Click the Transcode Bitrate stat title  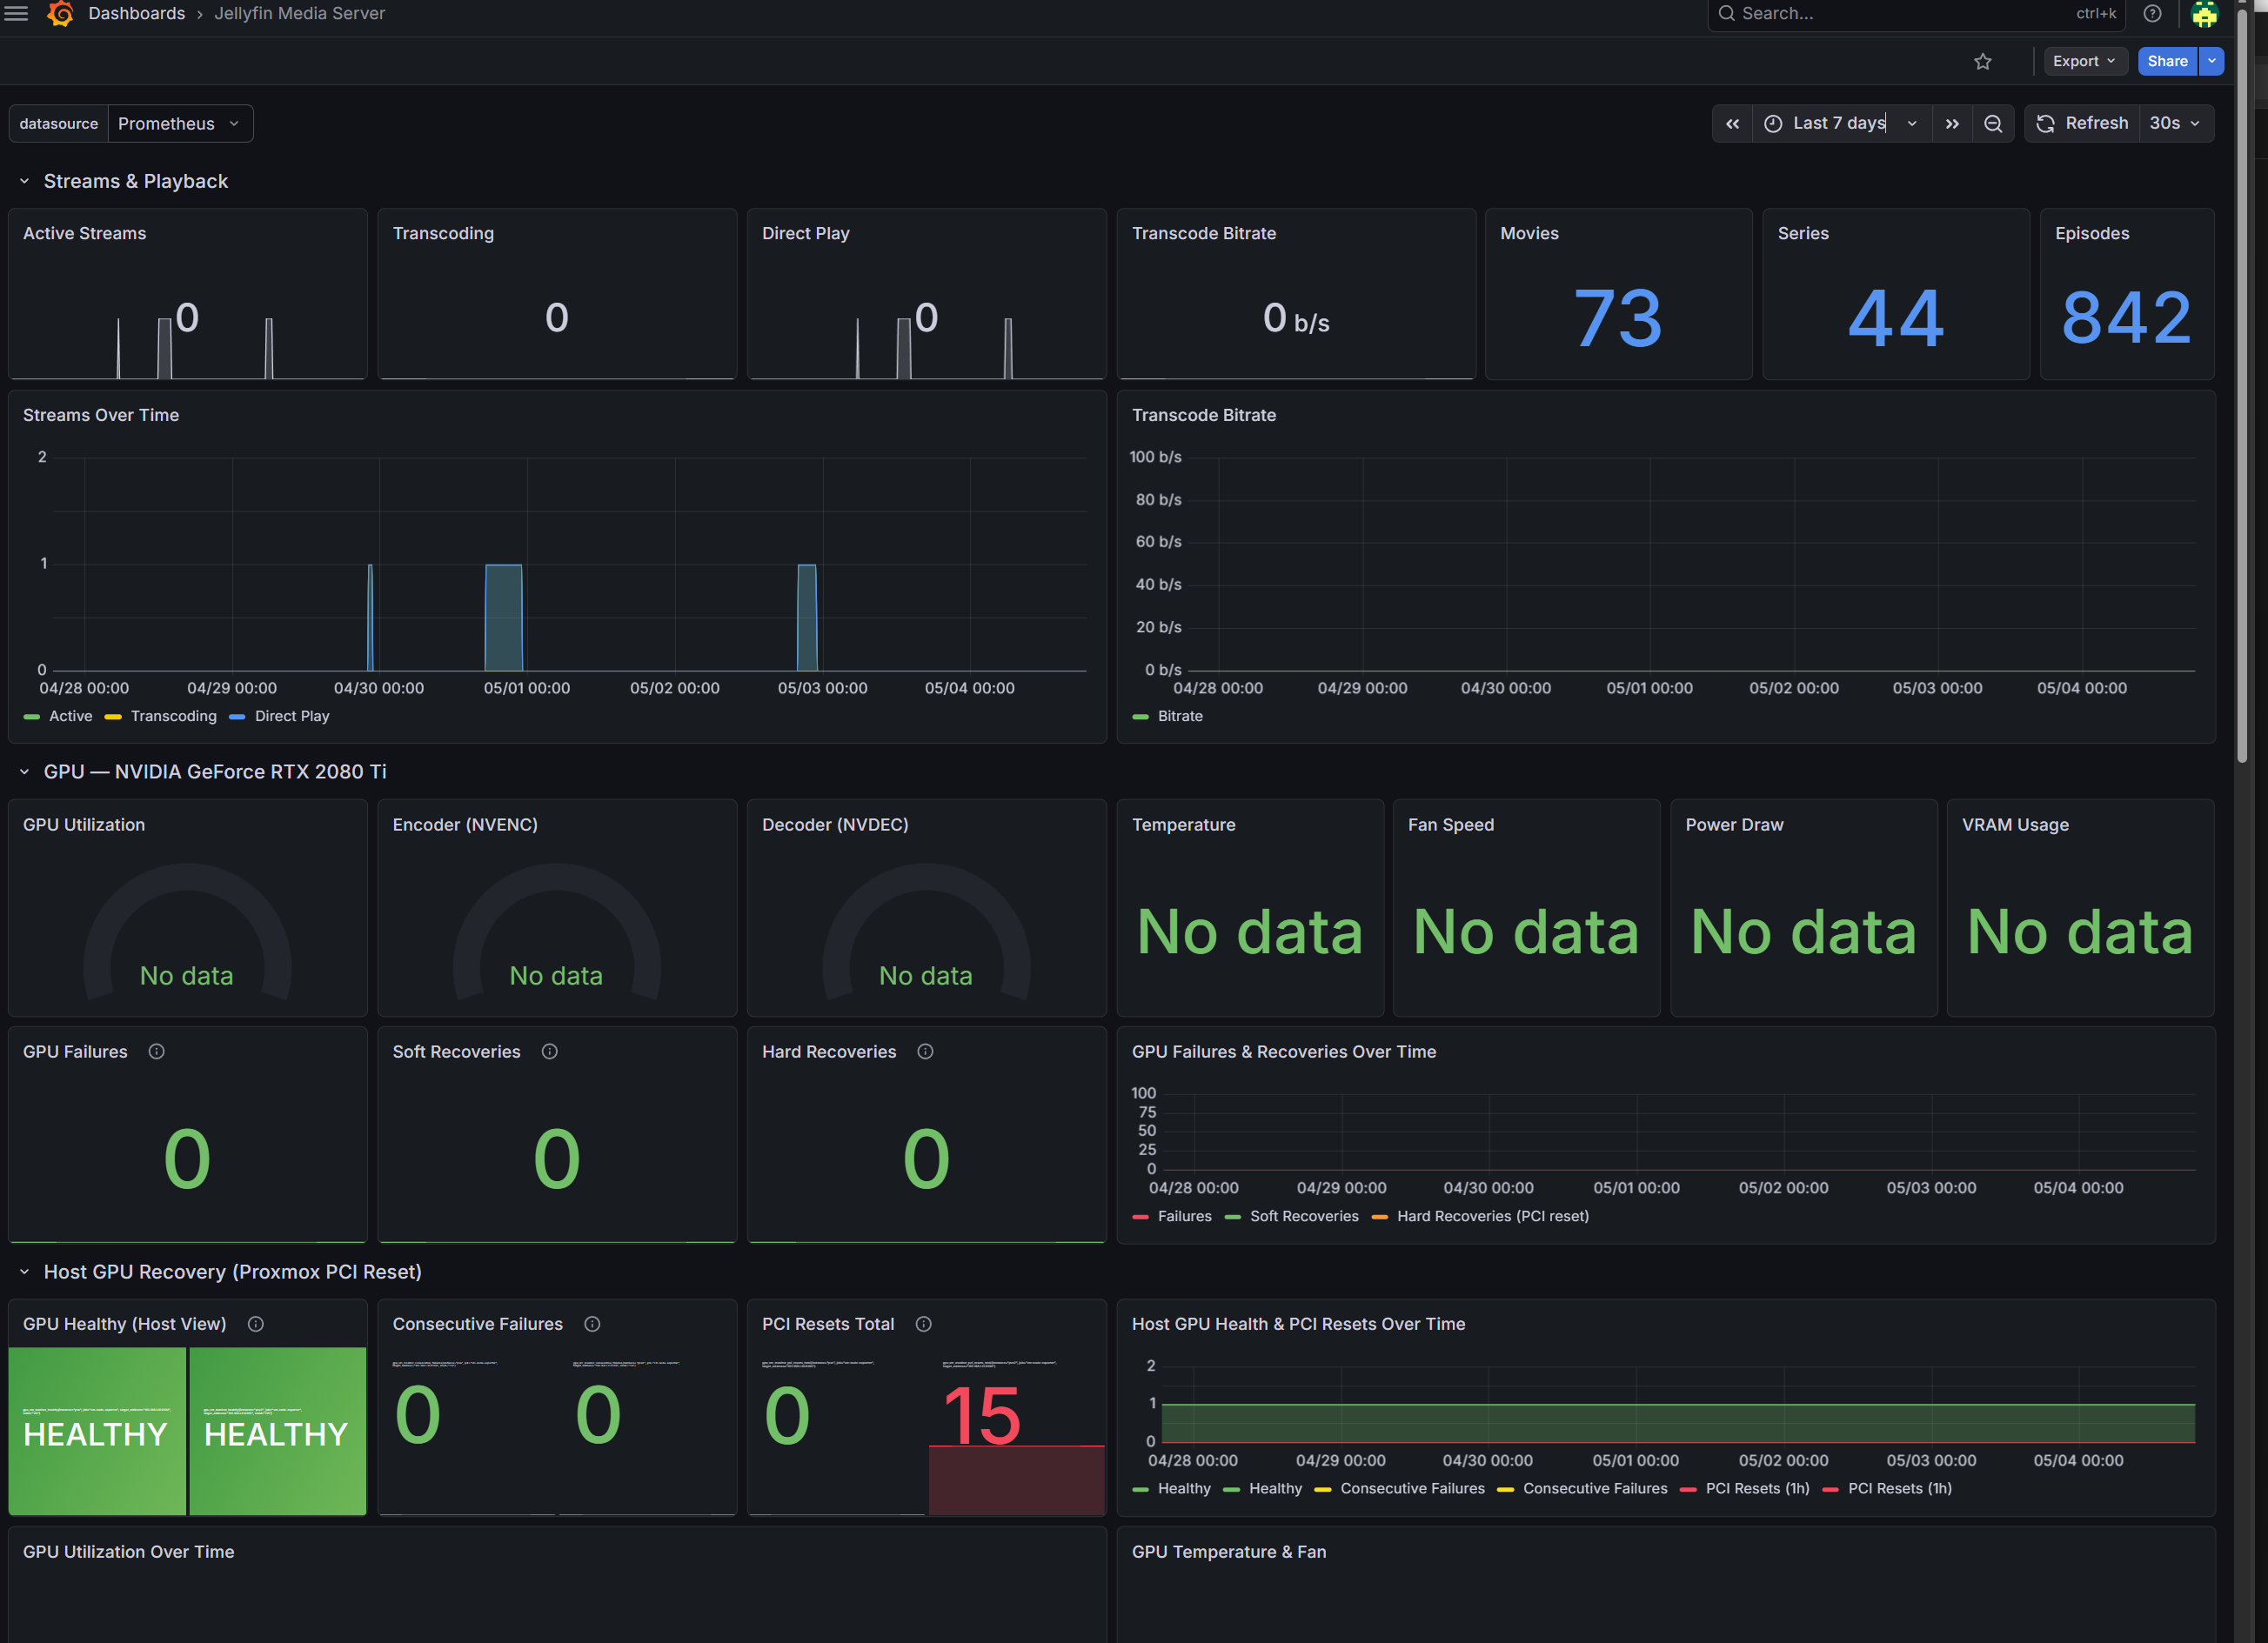(1203, 233)
